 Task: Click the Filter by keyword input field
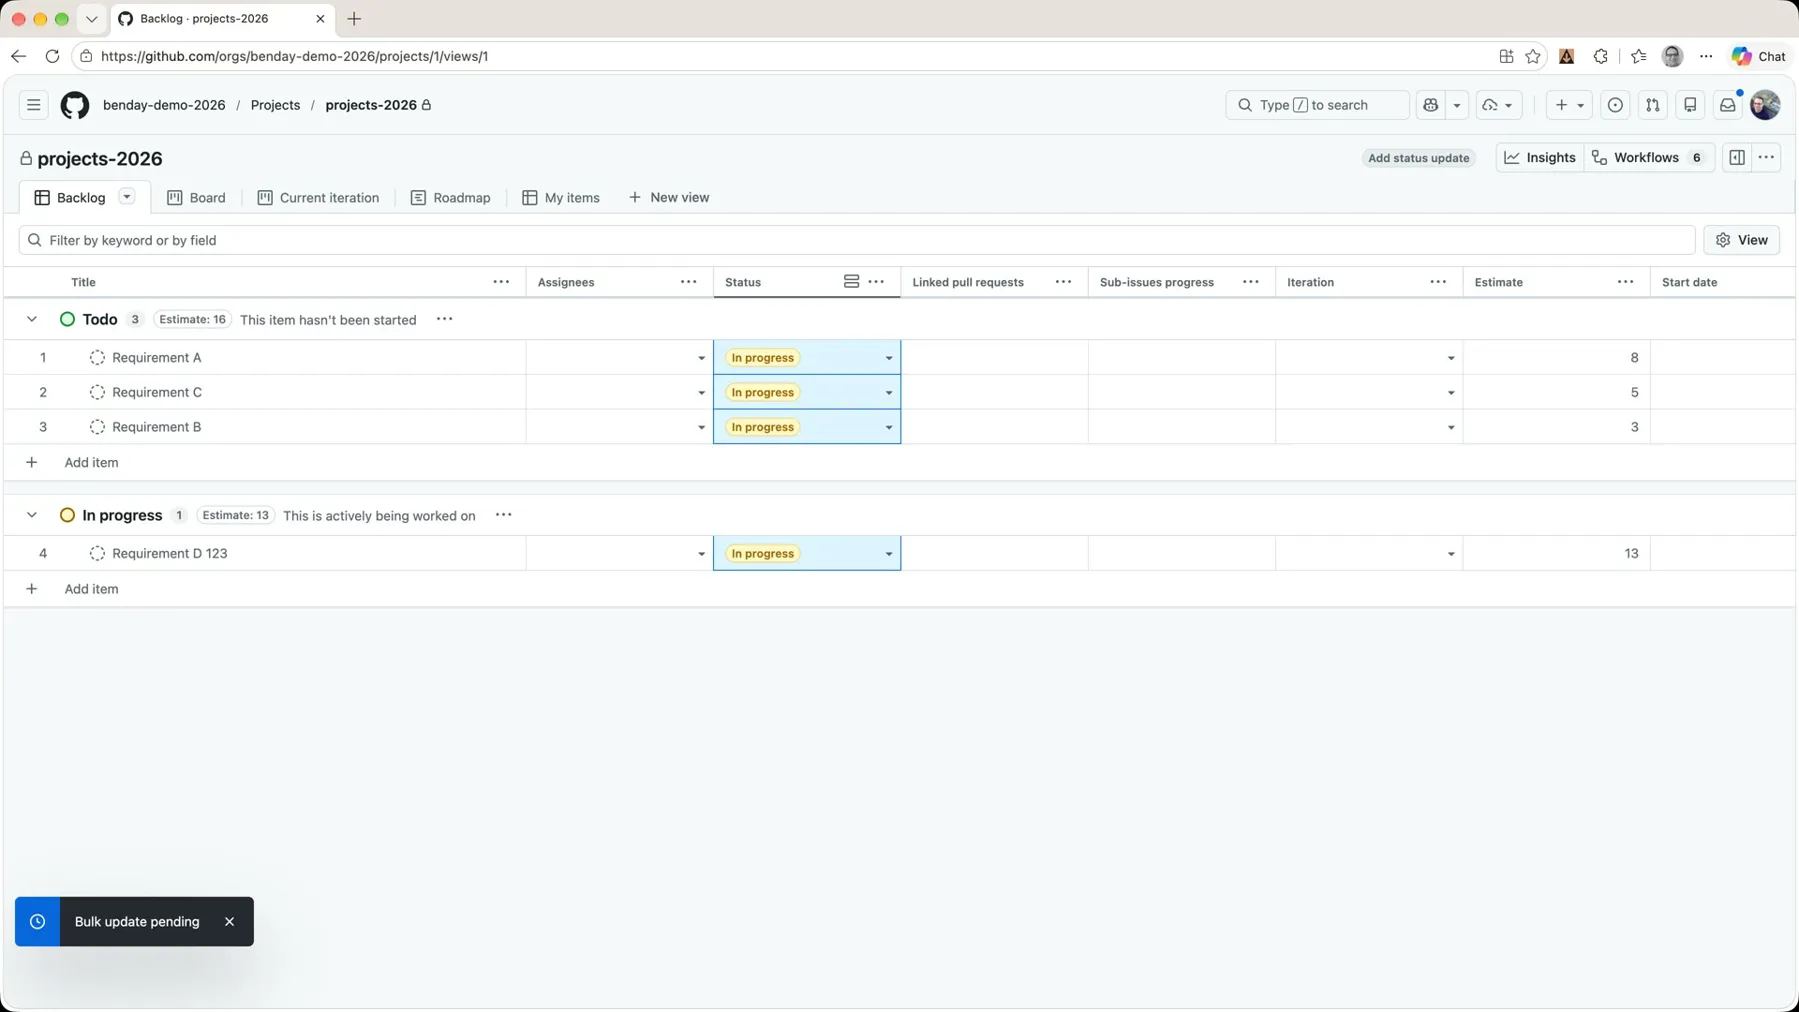tap(857, 240)
